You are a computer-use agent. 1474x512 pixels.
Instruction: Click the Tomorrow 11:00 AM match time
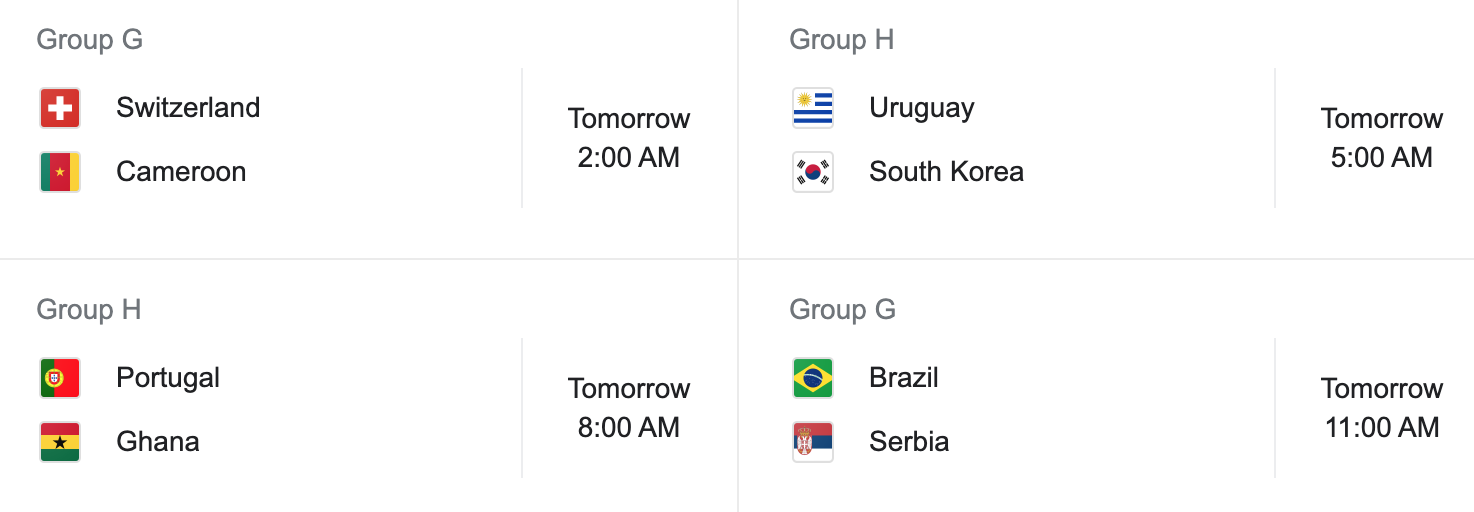[x=1382, y=408]
